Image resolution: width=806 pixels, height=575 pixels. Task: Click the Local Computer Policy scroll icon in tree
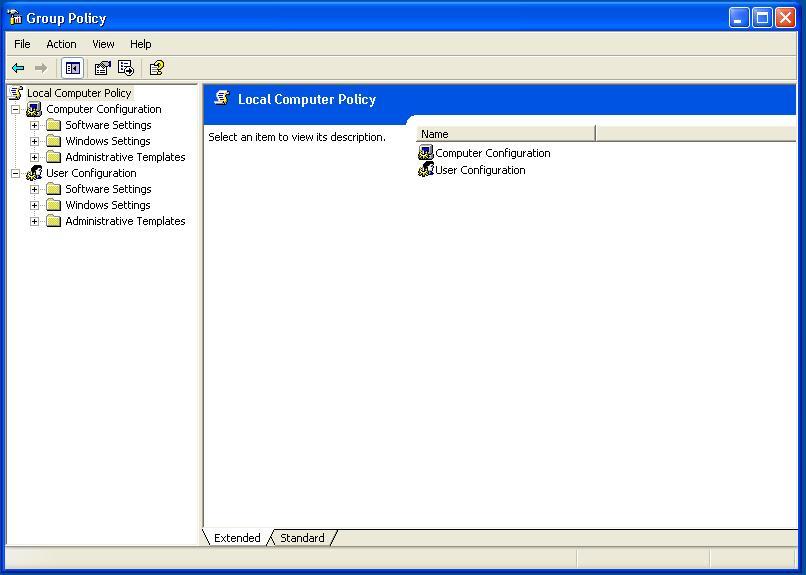pyautogui.click(x=16, y=92)
